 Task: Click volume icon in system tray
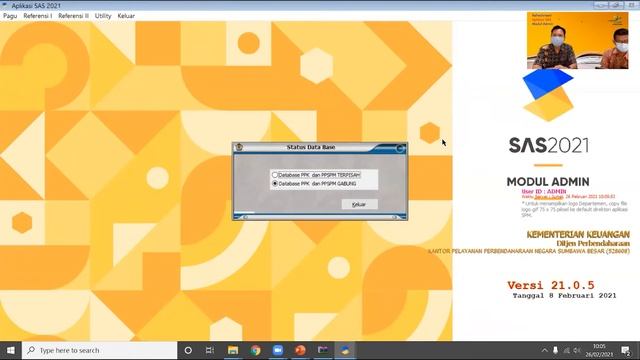(x=577, y=350)
